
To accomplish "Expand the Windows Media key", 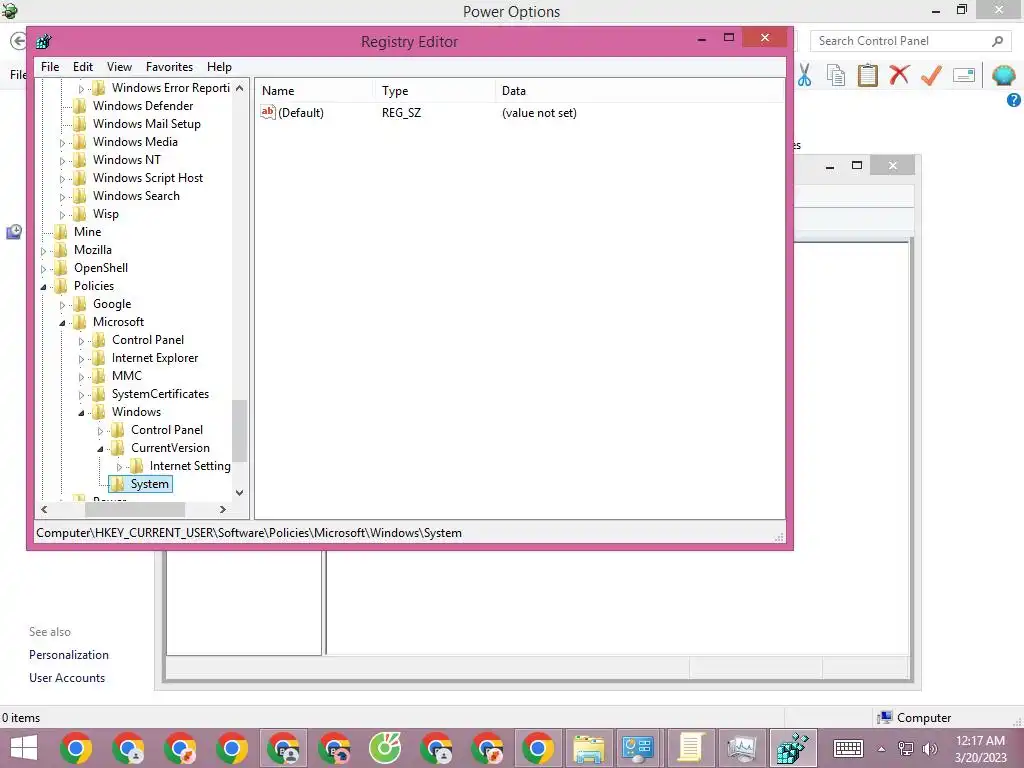I will tap(62, 142).
